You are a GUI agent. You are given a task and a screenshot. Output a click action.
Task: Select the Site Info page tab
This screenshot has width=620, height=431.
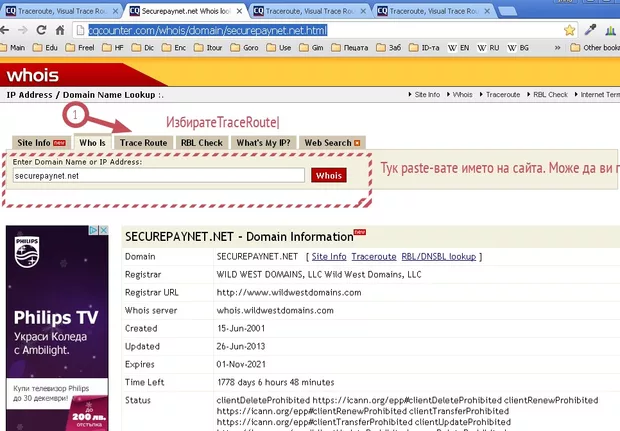(42, 143)
